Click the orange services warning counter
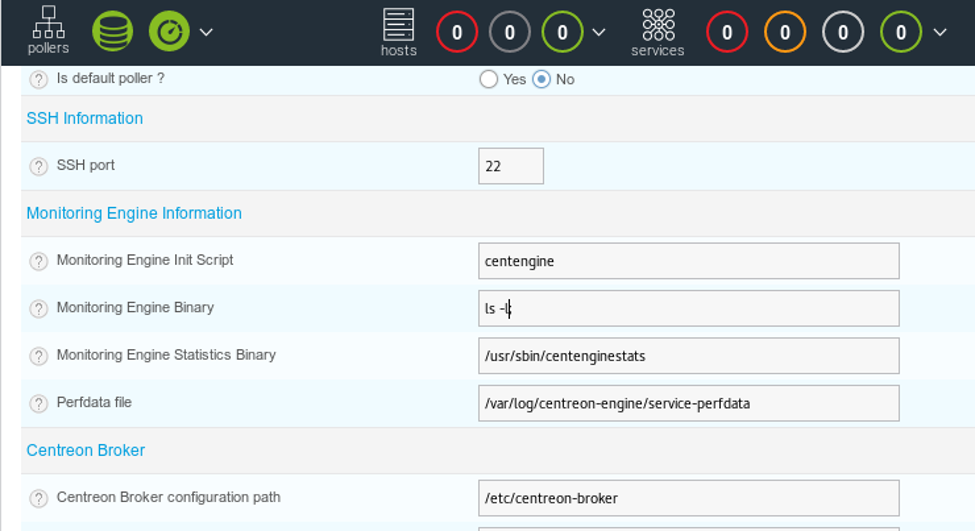 pos(785,33)
